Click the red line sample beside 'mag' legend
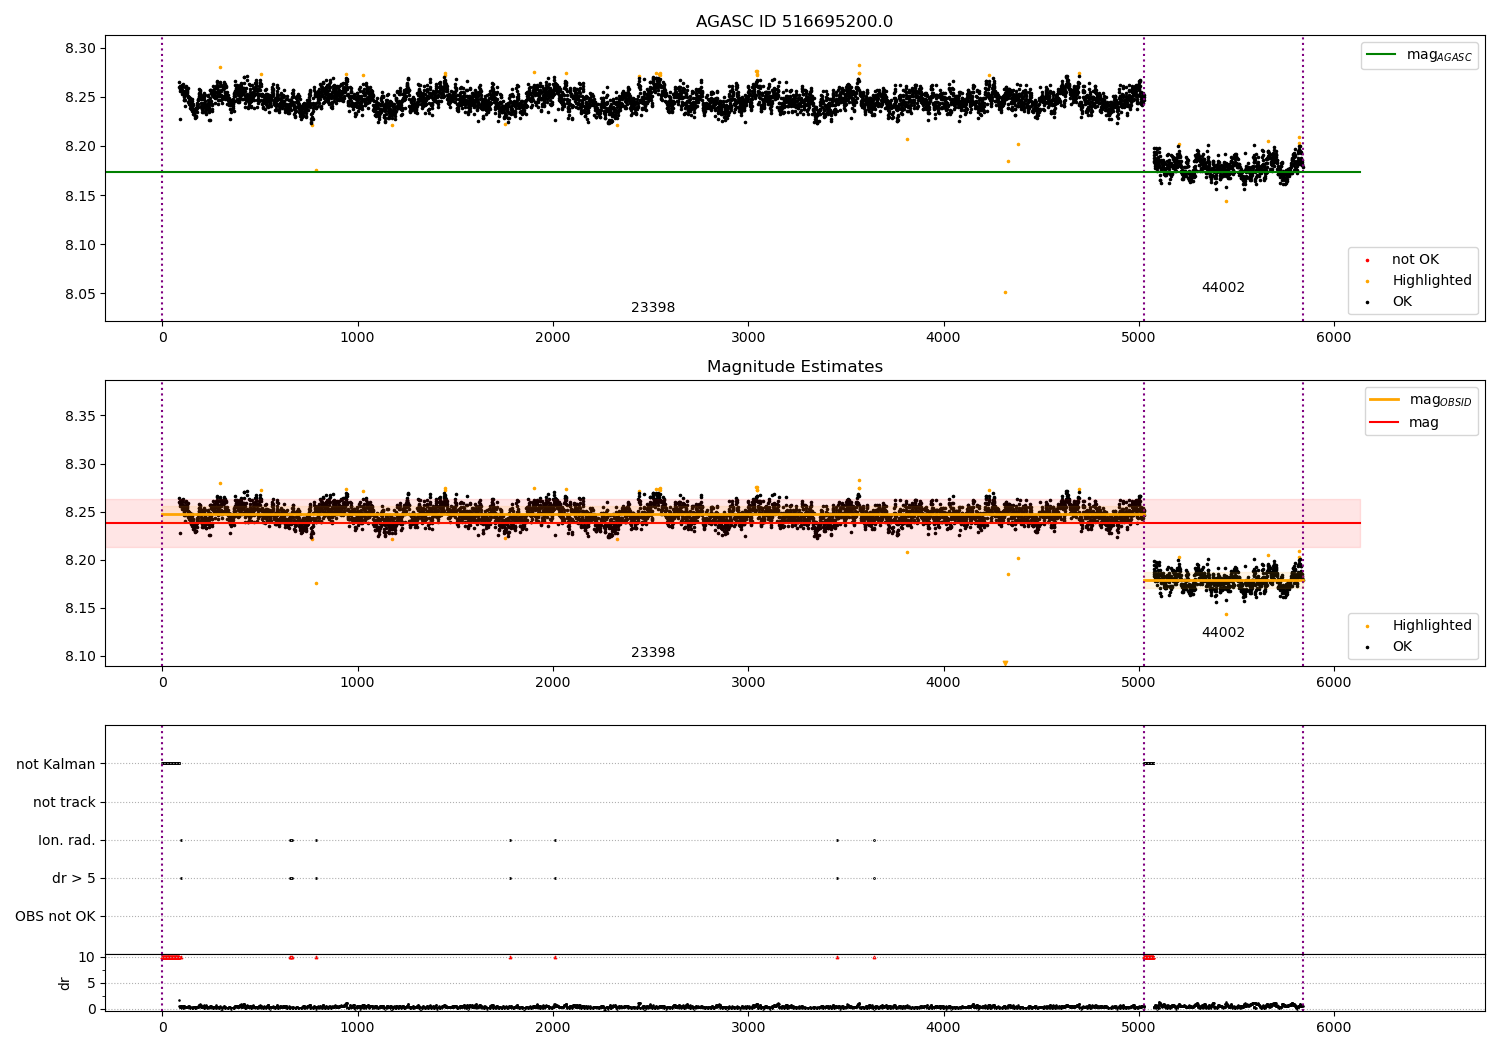 tap(1384, 423)
